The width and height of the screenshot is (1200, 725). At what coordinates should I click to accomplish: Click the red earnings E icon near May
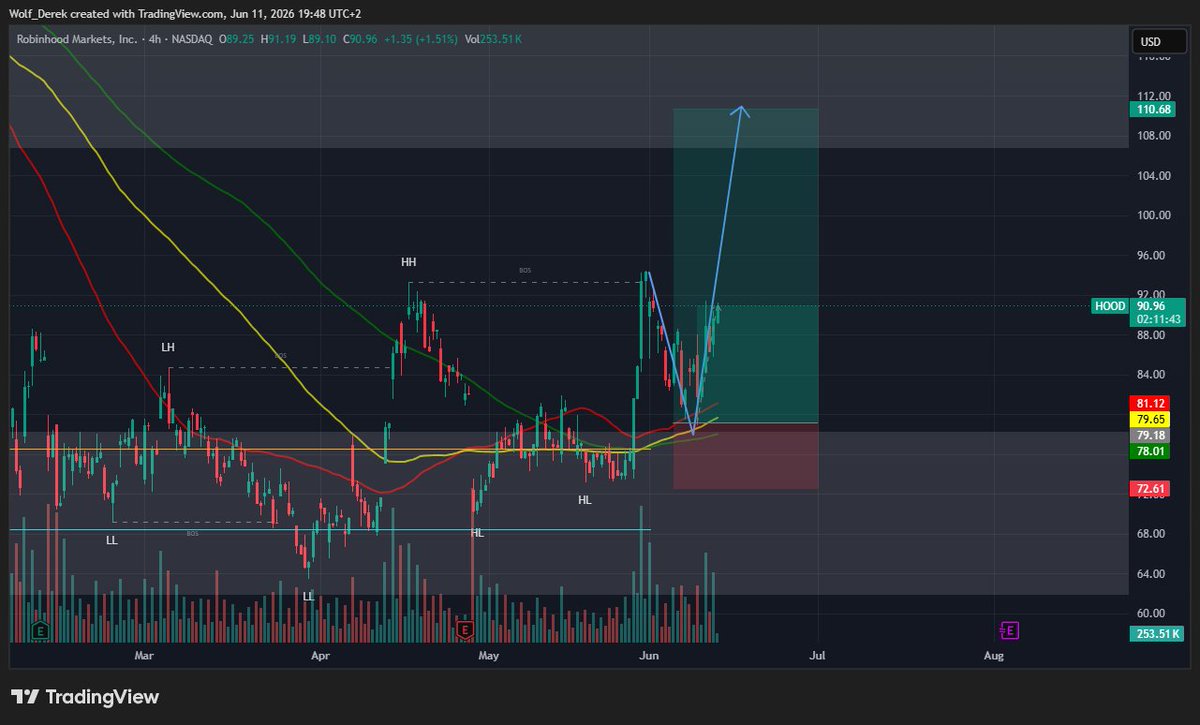pyautogui.click(x=464, y=630)
